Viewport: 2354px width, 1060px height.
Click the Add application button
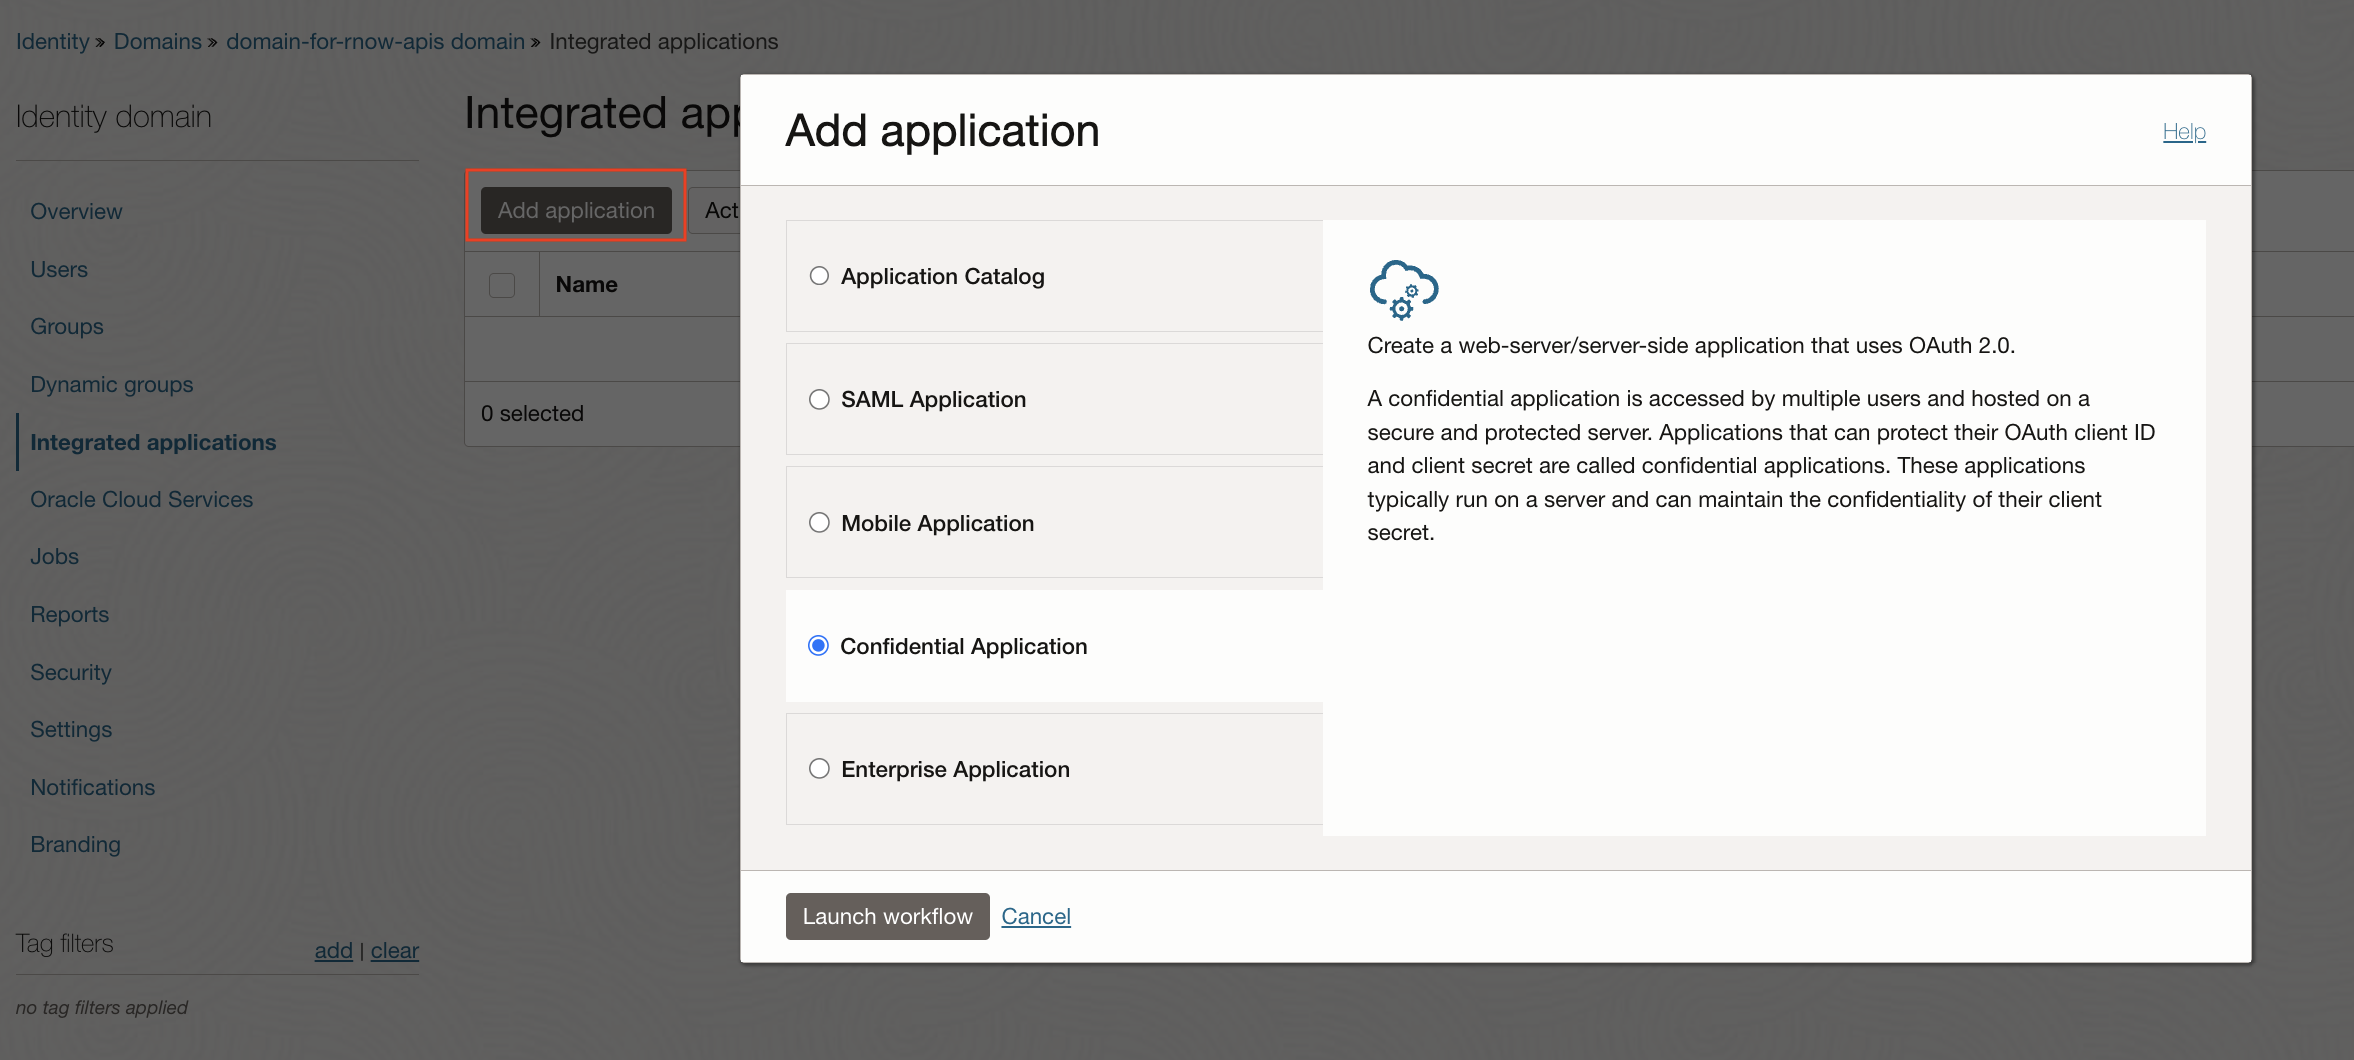(x=576, y=209)
